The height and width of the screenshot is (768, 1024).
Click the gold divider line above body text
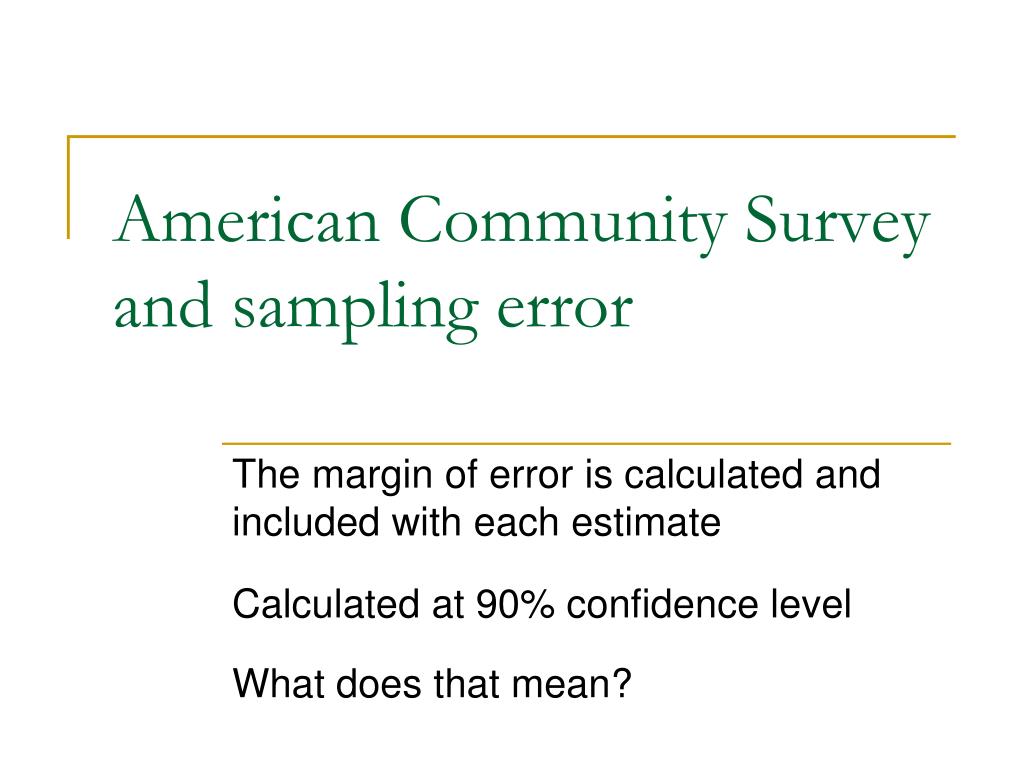point(586,443)
